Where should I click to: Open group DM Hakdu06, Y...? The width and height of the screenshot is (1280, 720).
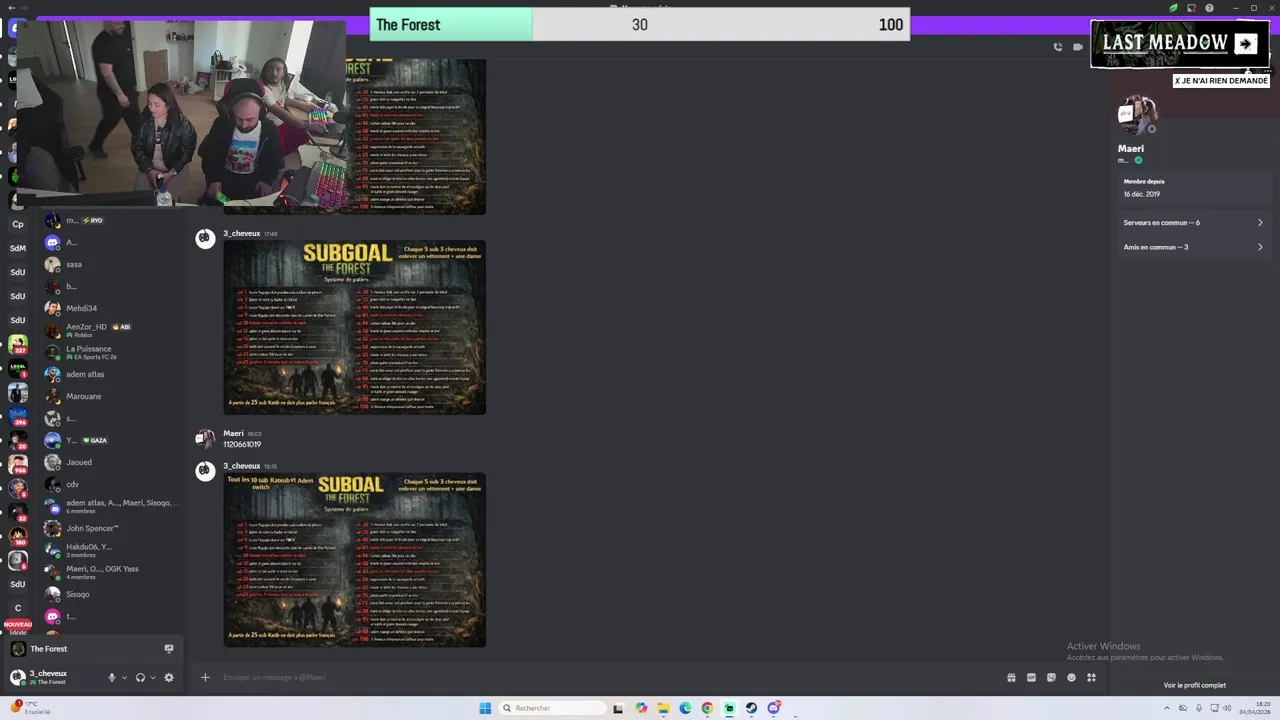110,550
